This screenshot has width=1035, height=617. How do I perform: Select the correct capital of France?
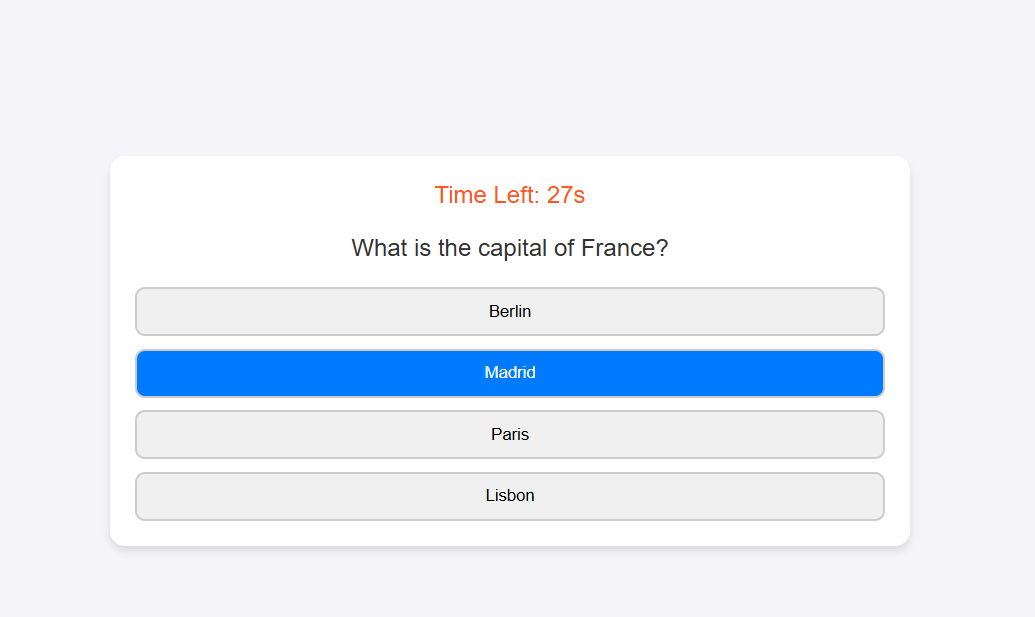click(x=510, y=434)
